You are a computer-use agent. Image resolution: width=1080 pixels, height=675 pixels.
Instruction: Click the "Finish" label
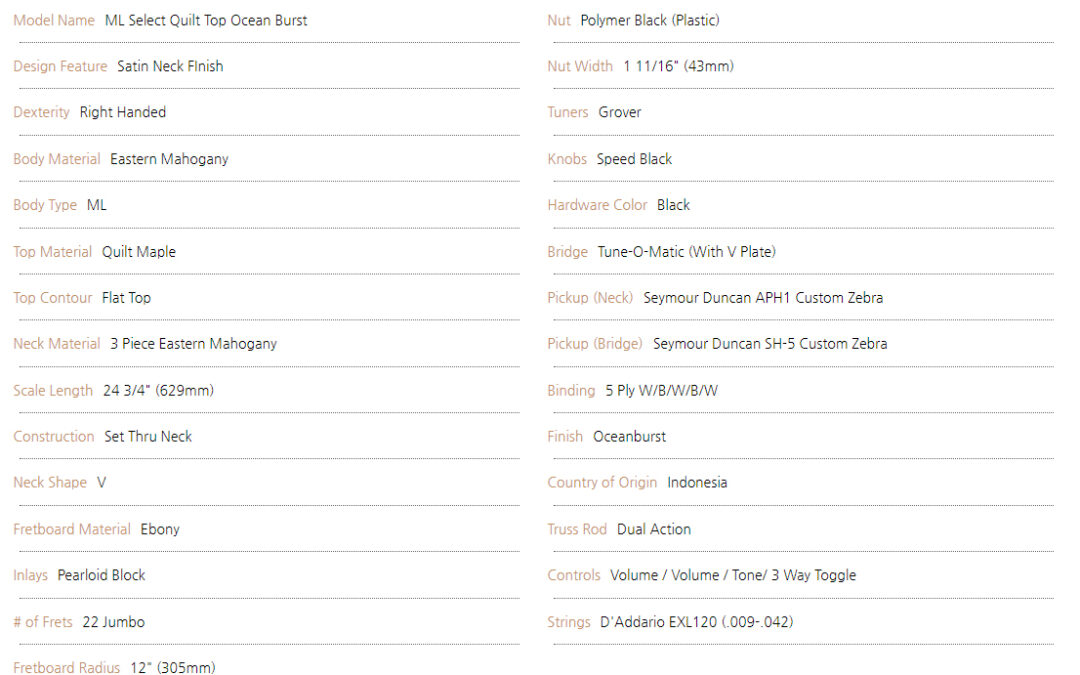[565, 437]
